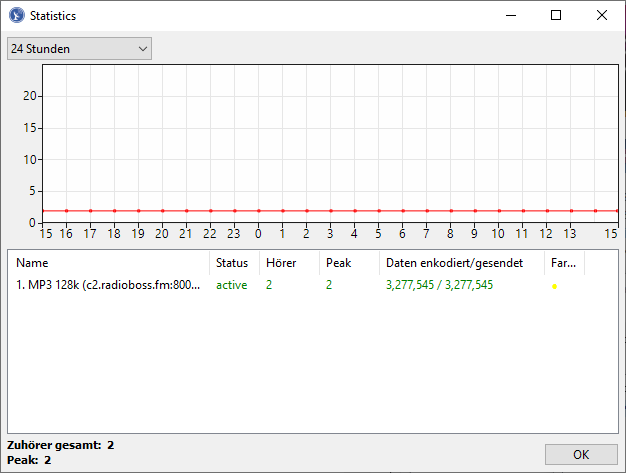Click the green 'active' status cell

coord(232,285)
